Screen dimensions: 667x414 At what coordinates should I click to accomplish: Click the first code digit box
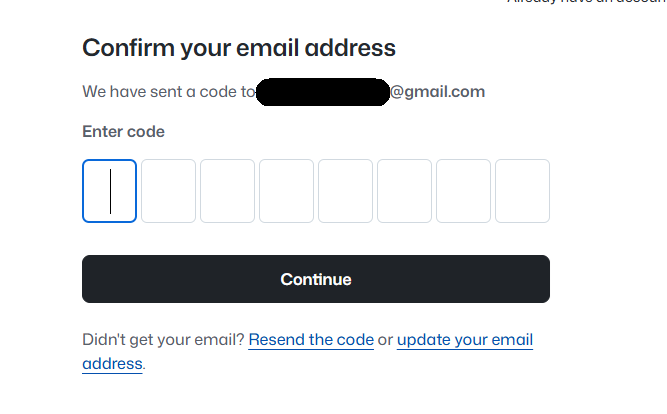click(109, 191)
